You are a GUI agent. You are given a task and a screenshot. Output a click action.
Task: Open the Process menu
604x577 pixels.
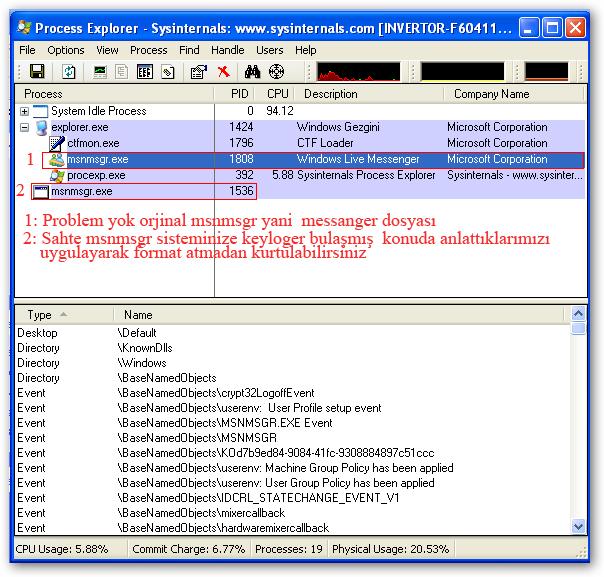click(149, 50)
